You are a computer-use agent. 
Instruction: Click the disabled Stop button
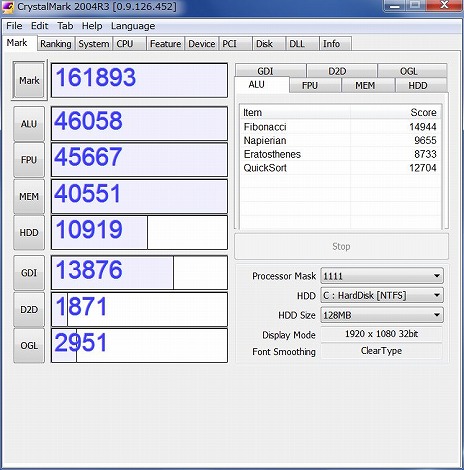[341, 246]
